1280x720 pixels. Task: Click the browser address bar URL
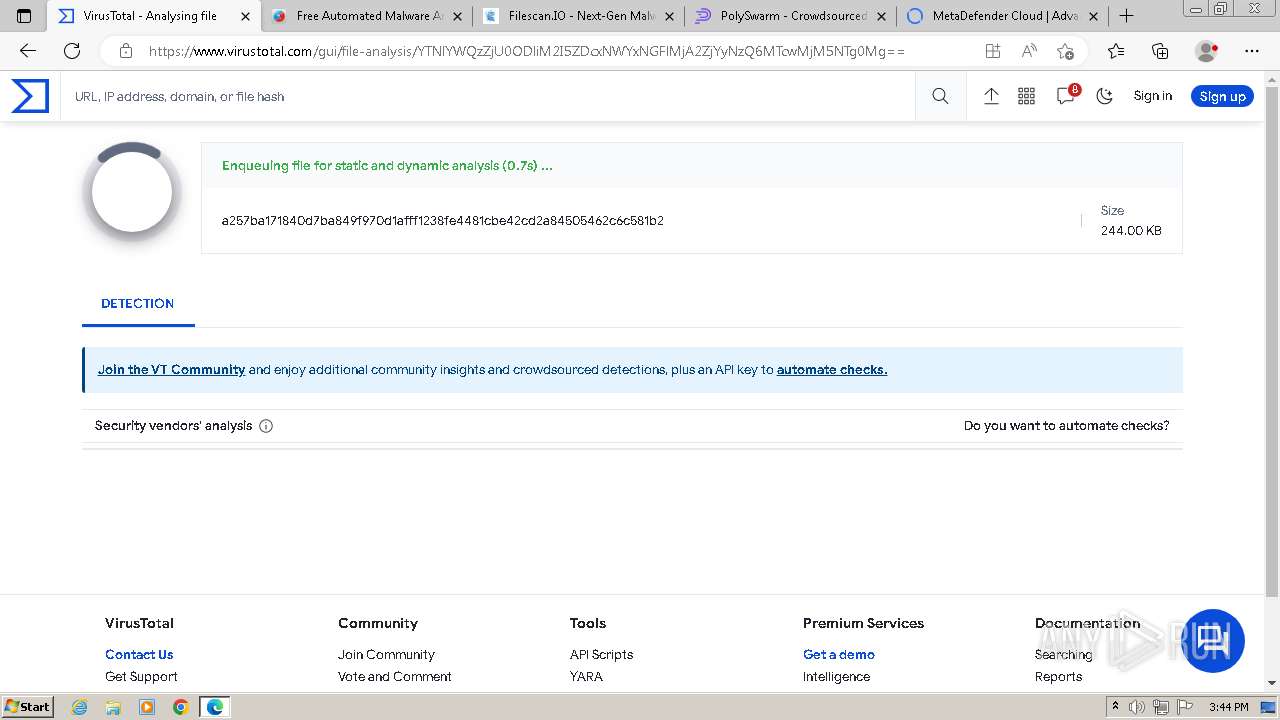[x=527, y=51]
